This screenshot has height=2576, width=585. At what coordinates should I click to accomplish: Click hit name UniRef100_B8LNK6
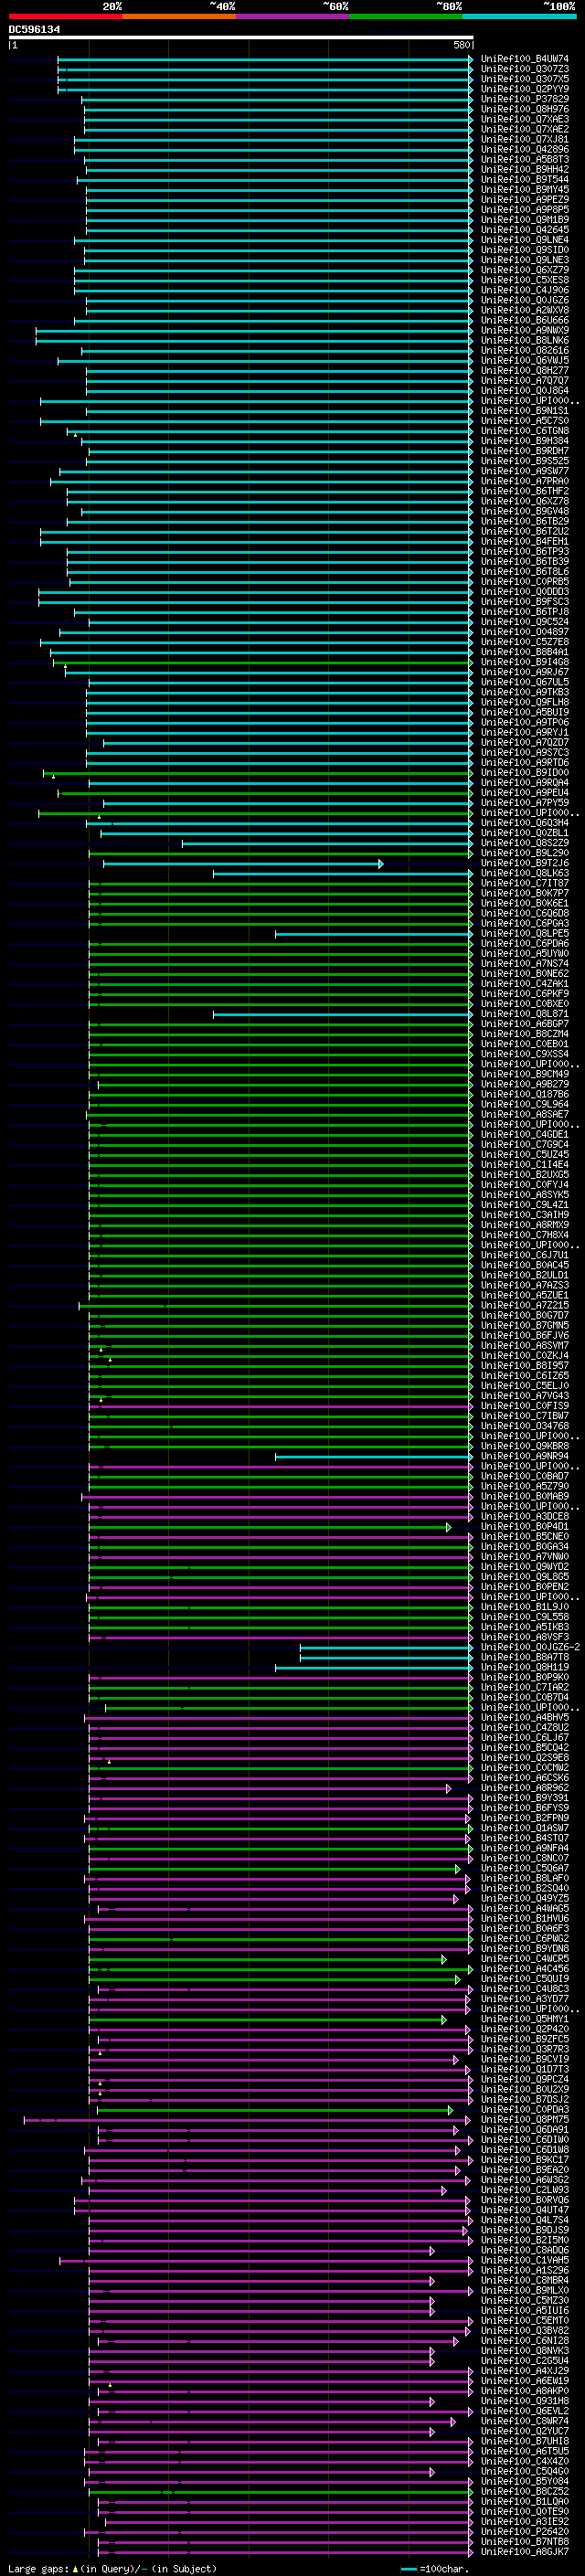(525, 340)
